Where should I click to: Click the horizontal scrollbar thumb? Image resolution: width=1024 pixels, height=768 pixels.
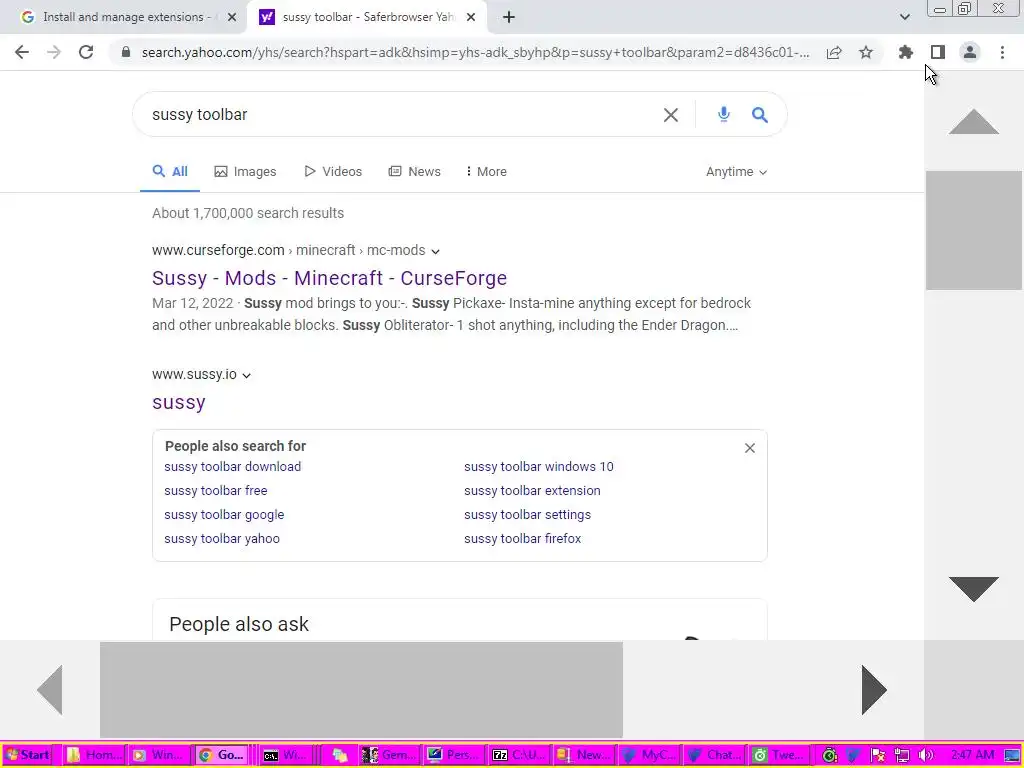click(x=361, y=690)
